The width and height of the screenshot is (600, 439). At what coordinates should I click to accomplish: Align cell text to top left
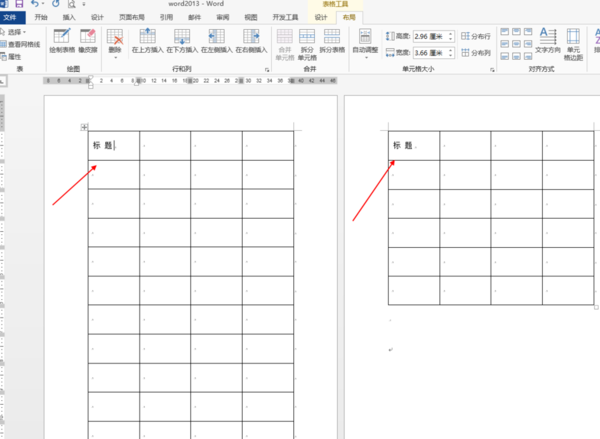[505, 32]
